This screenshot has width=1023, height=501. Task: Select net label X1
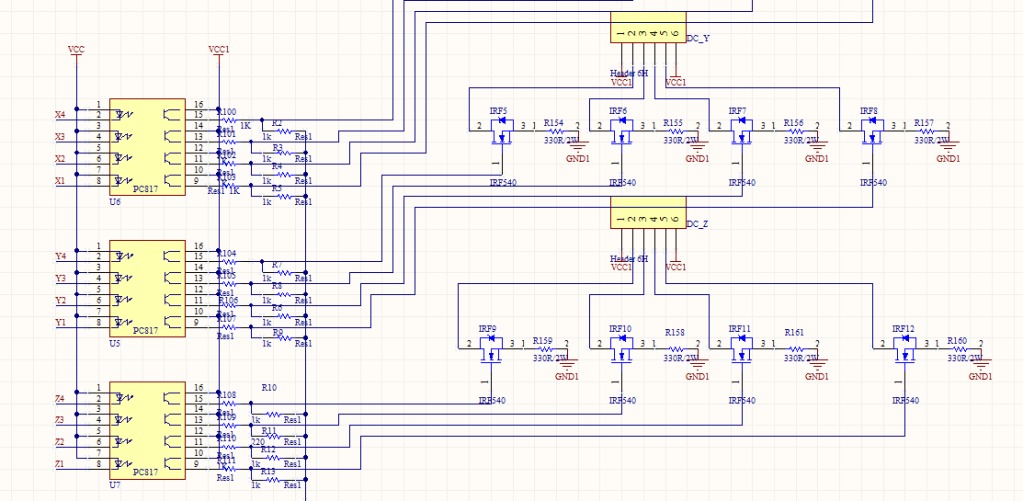(x=60, y=181)
